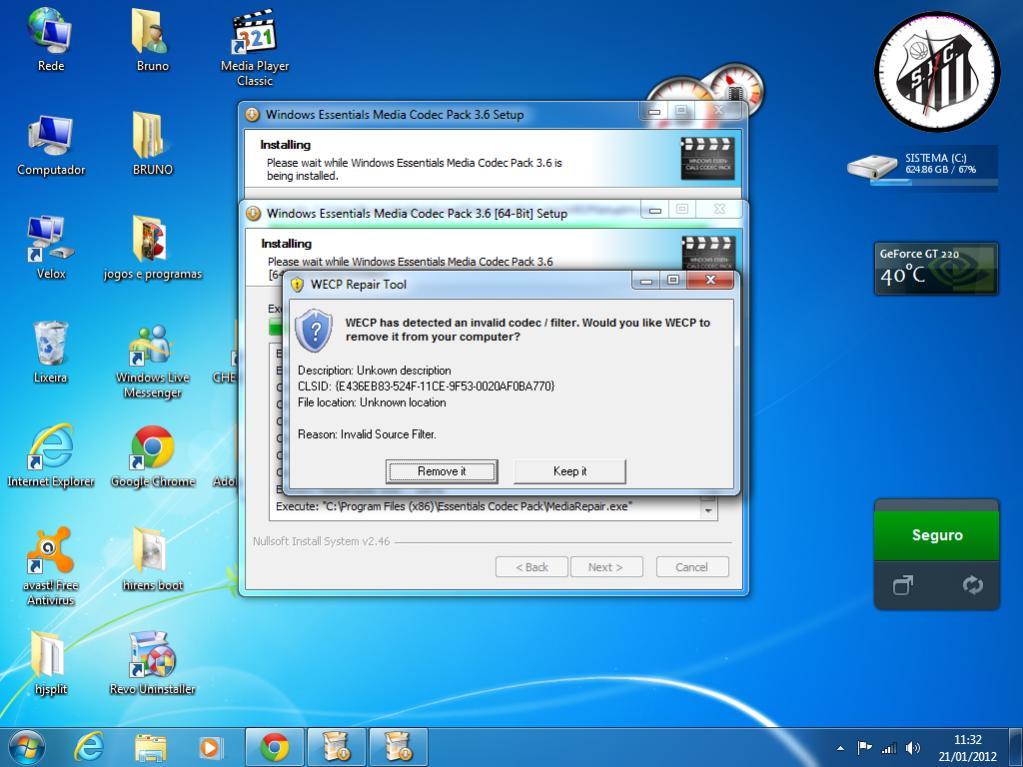This screenshot has width=1023, height=767.
Task: Click the Execute MediaRepair.exe log line
Action: [454, 506]
